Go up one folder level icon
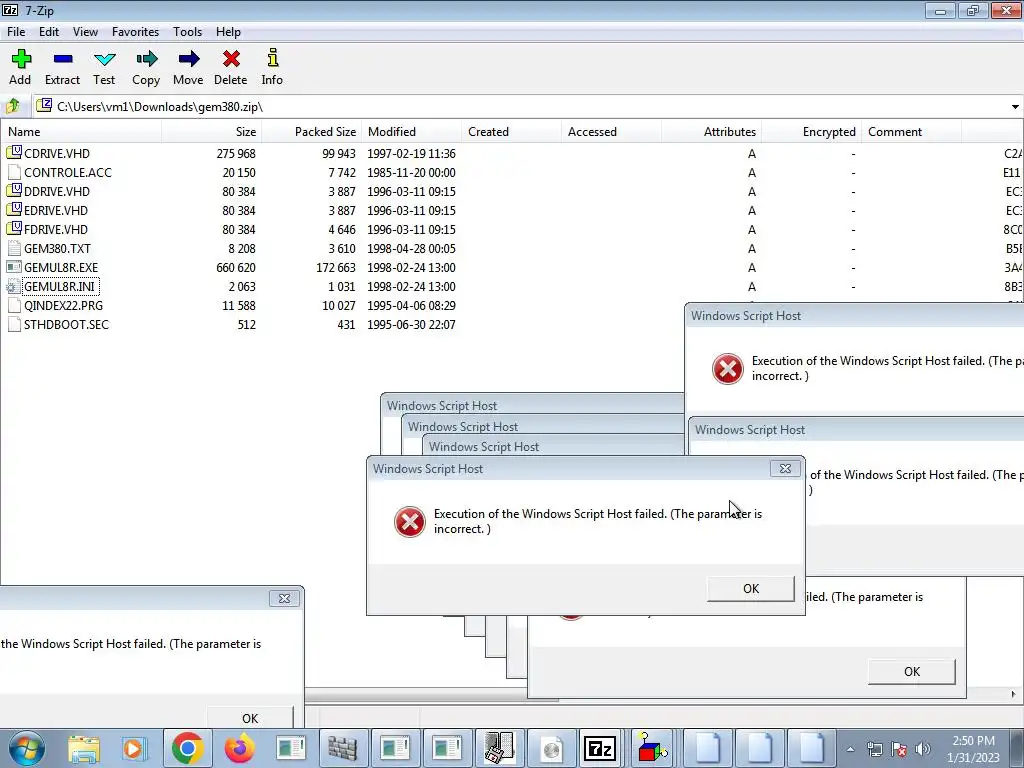The image size is (1024, 768). 13,106
